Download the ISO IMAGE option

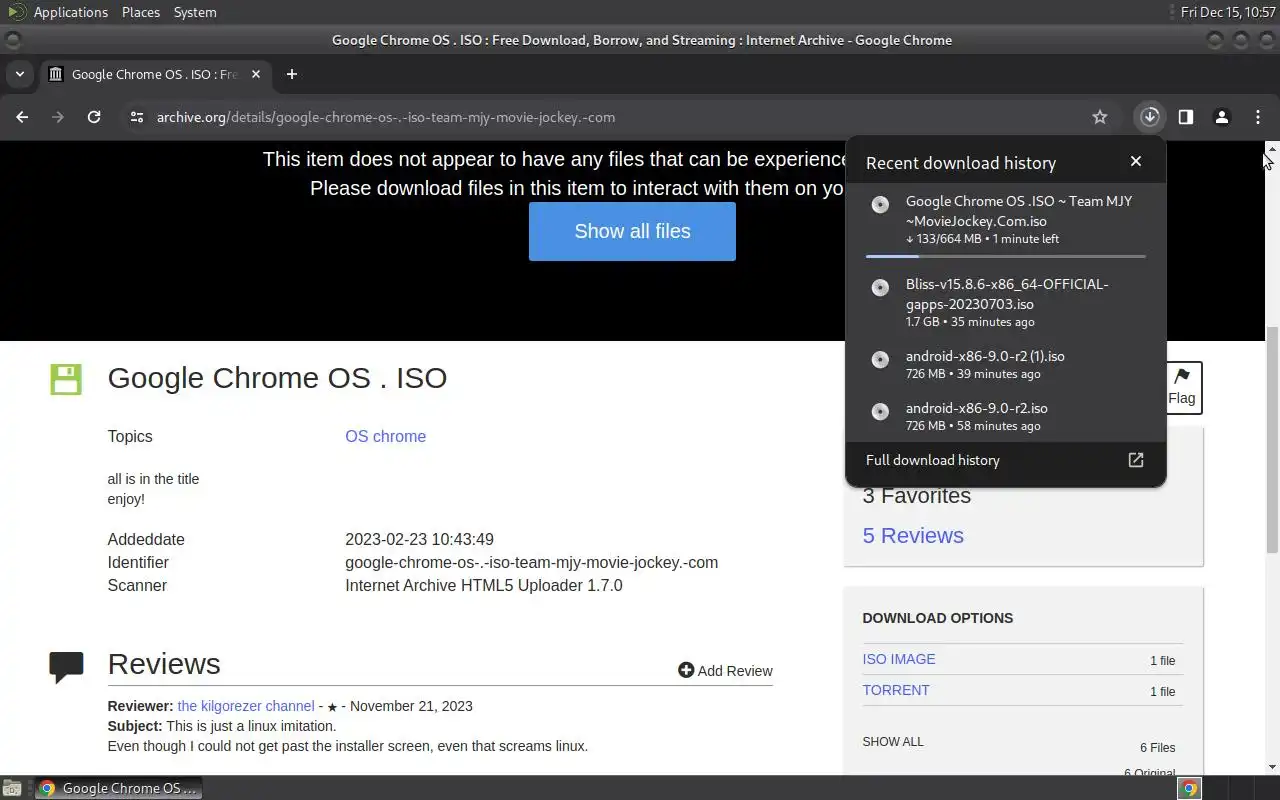pos(899,659)
